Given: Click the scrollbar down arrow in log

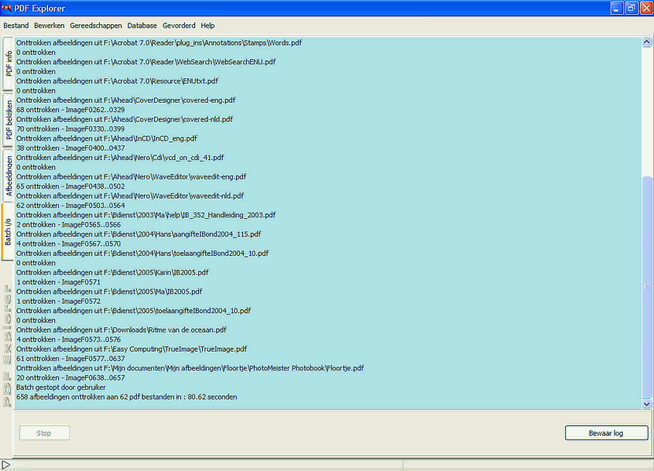Looking at the screenshot, I should tap(645, 403).
